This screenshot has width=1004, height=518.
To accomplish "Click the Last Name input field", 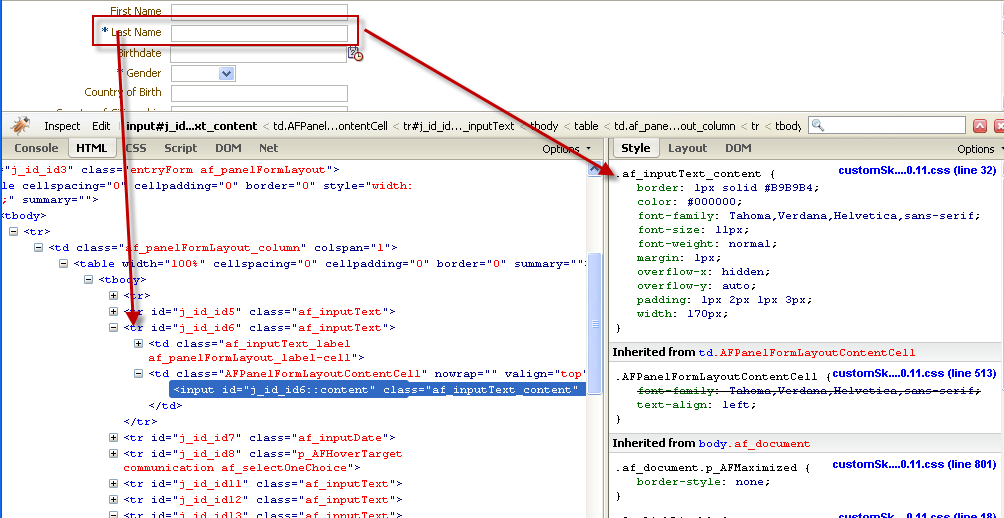I will click(259, 33).
